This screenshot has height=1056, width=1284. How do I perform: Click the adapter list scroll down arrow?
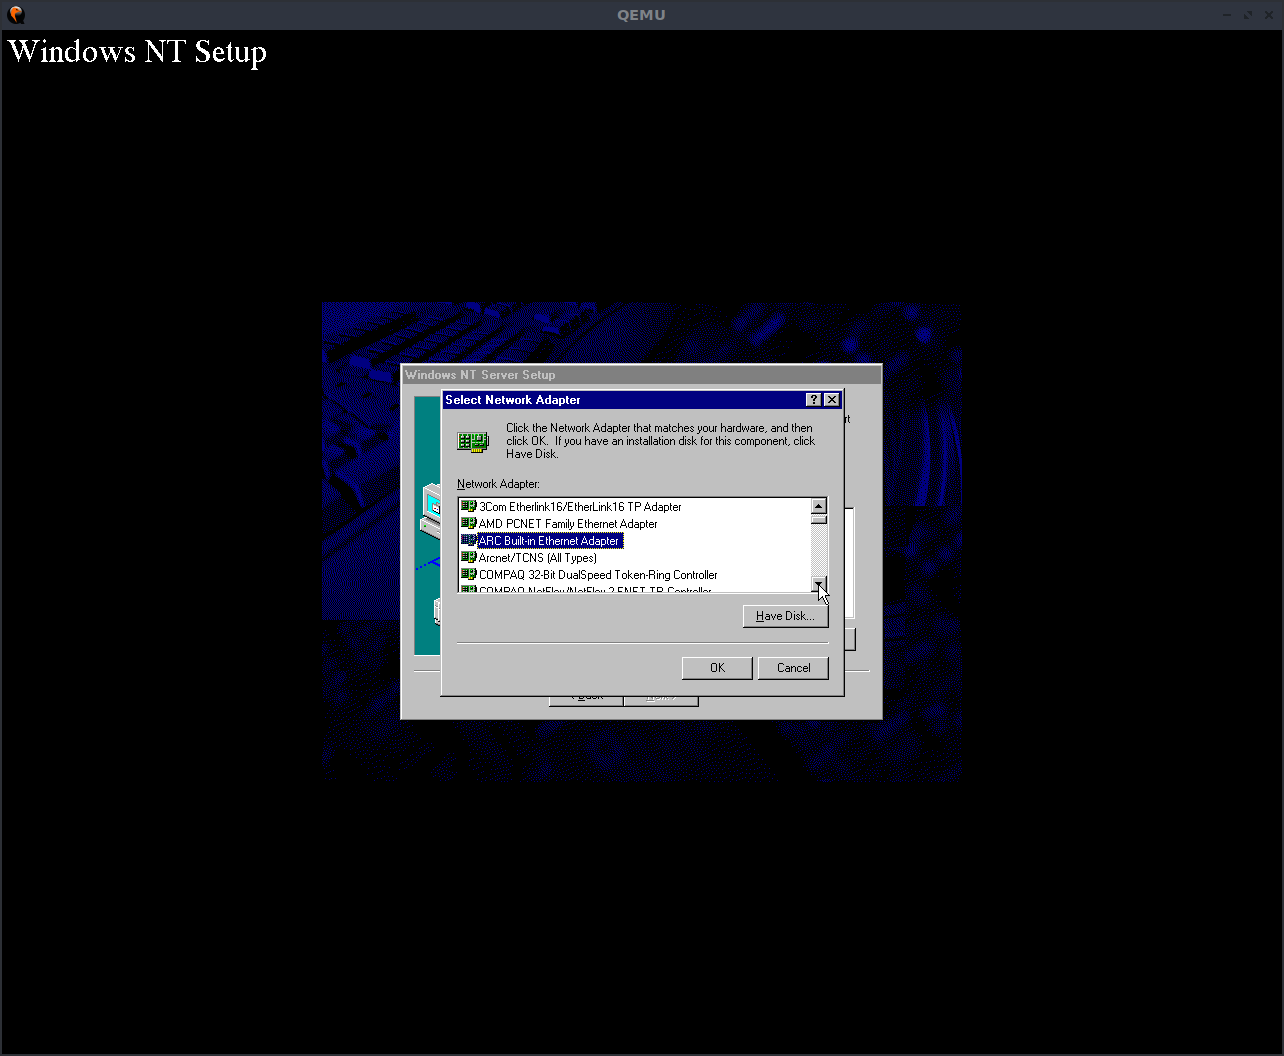(819, 584)
